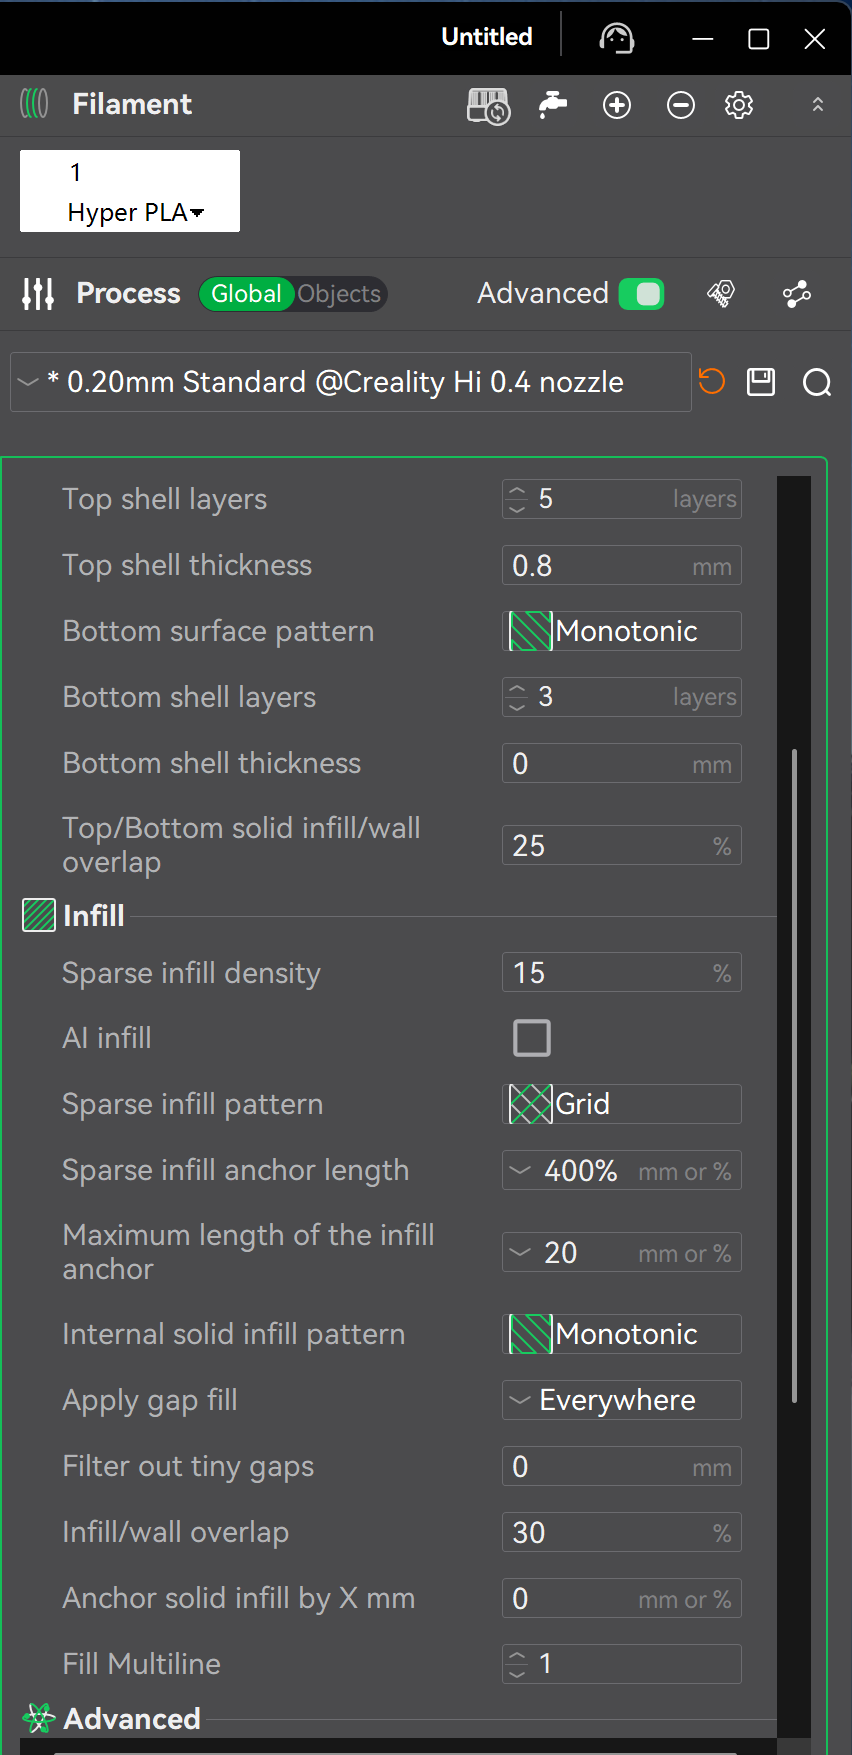Click the Untitled project title
Image resolution: width=852 pixels, height=1755 pixels.
[x=487, y=37]
